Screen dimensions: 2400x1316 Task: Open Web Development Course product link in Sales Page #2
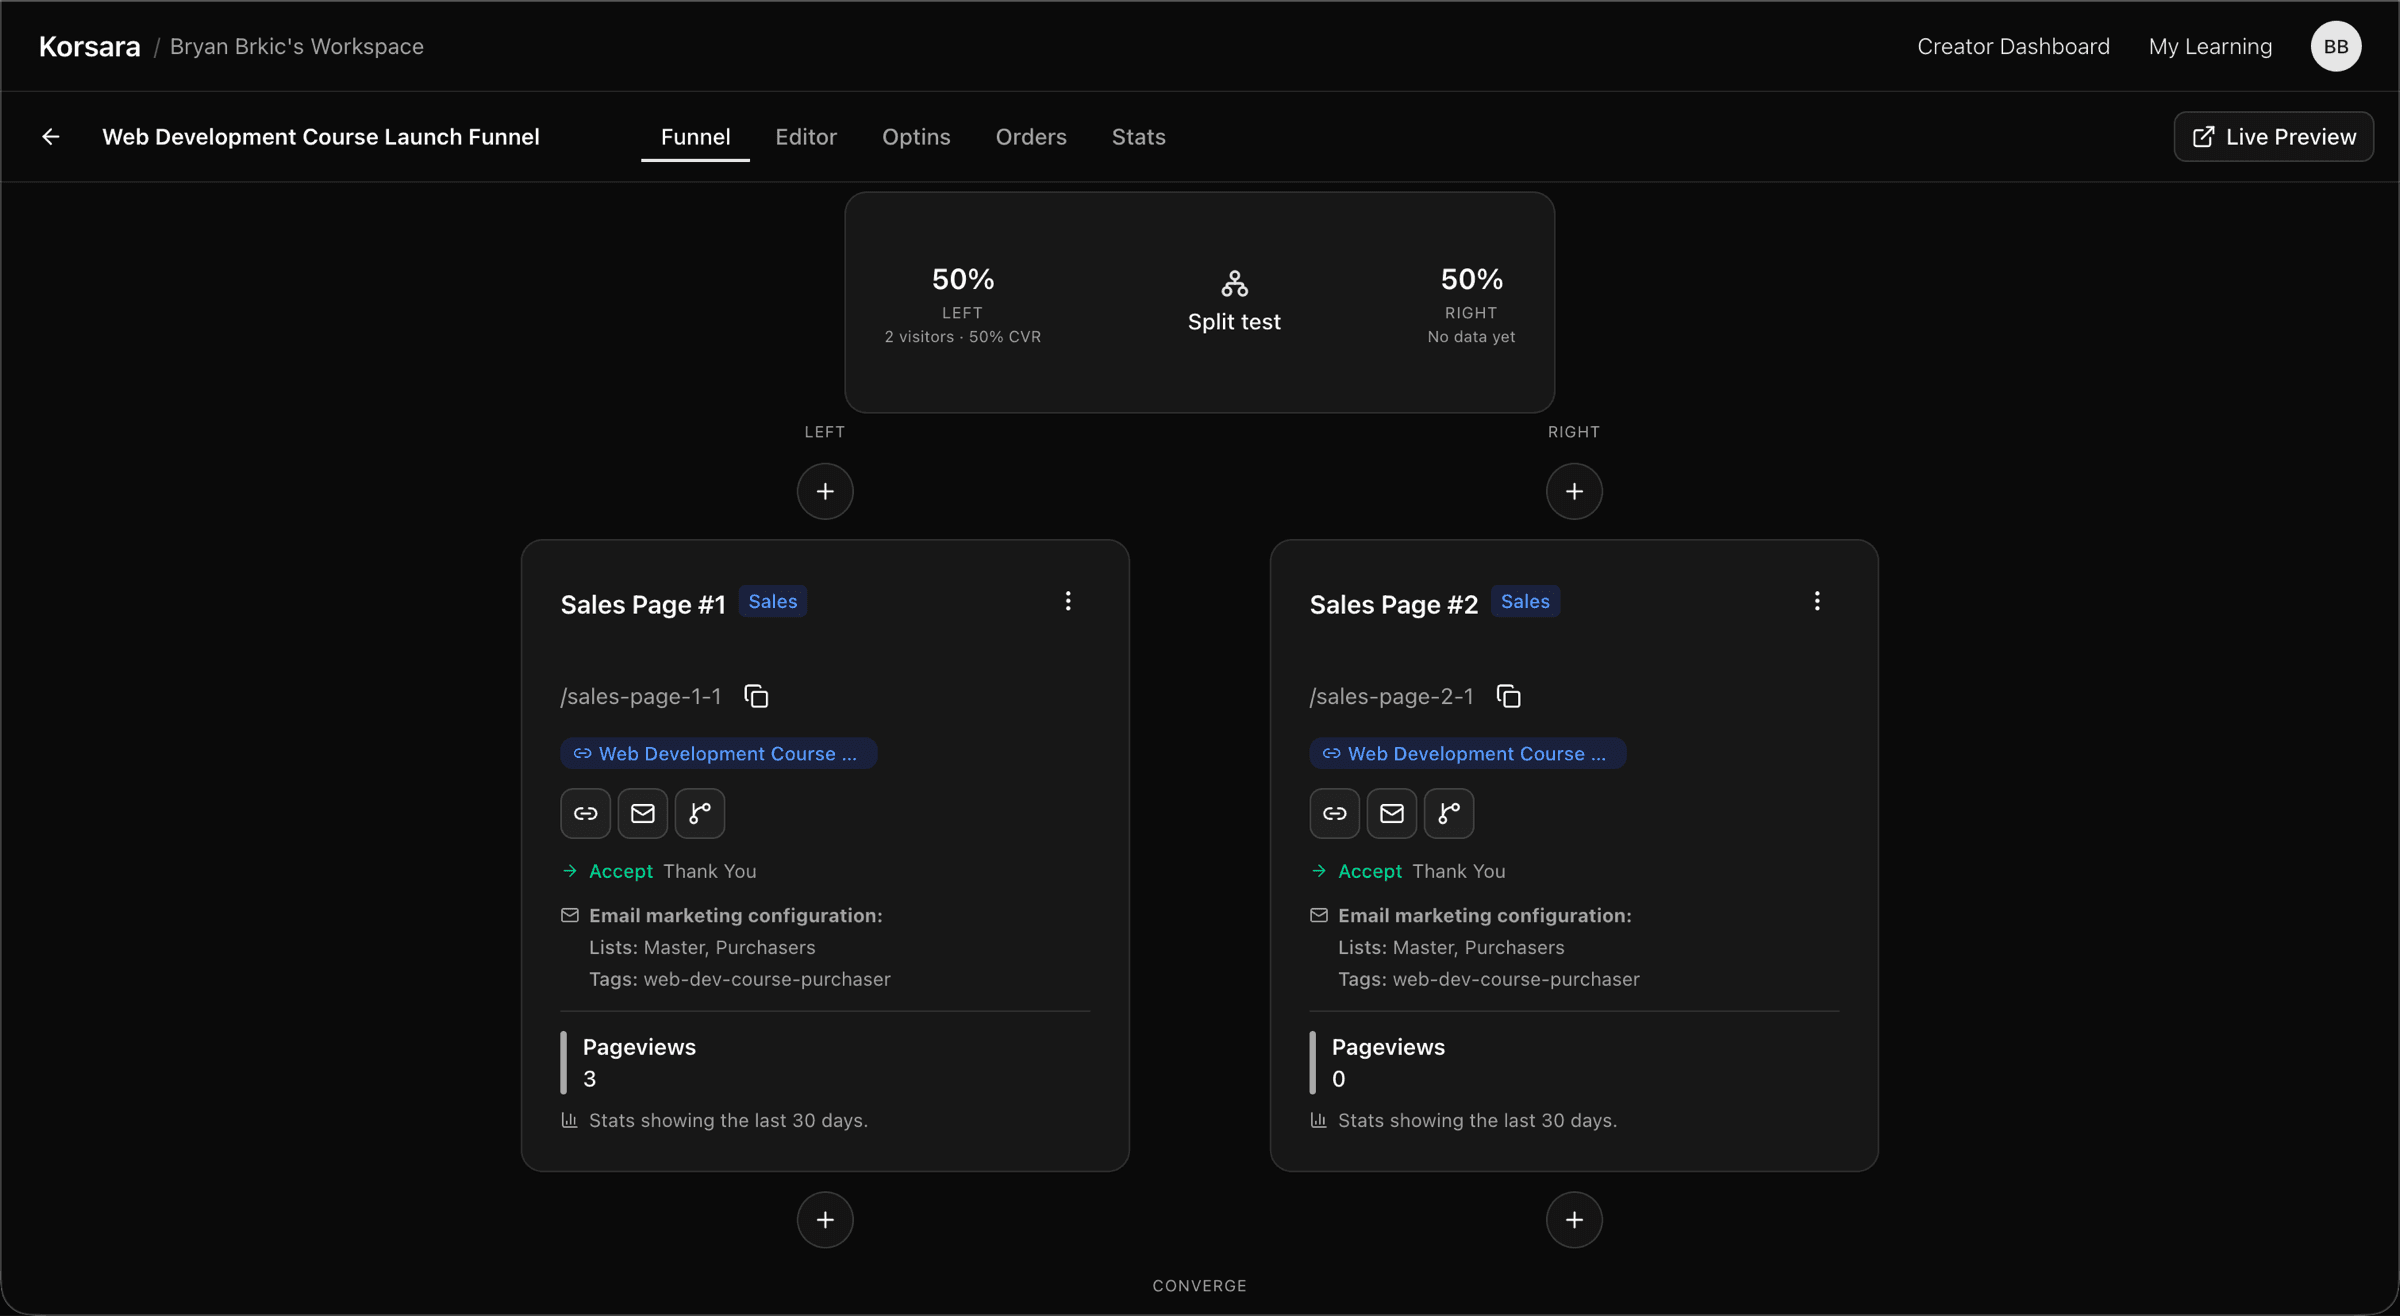[x=1467, y=753]
